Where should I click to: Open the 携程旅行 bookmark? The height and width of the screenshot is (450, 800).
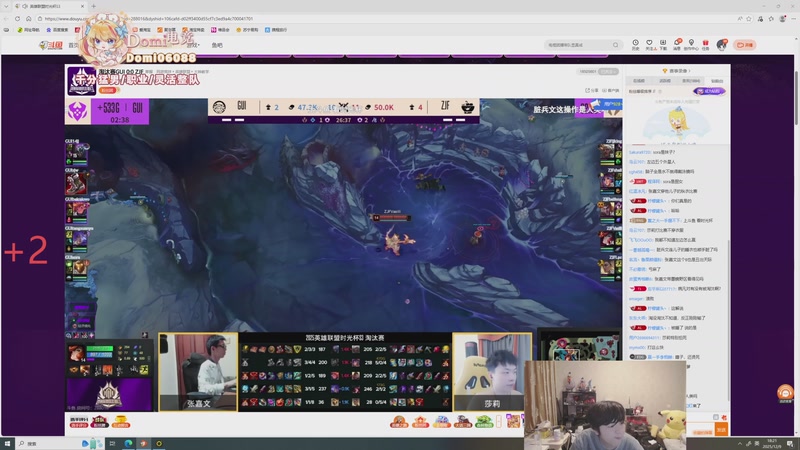pyautogui.click(x=276, y=30)
